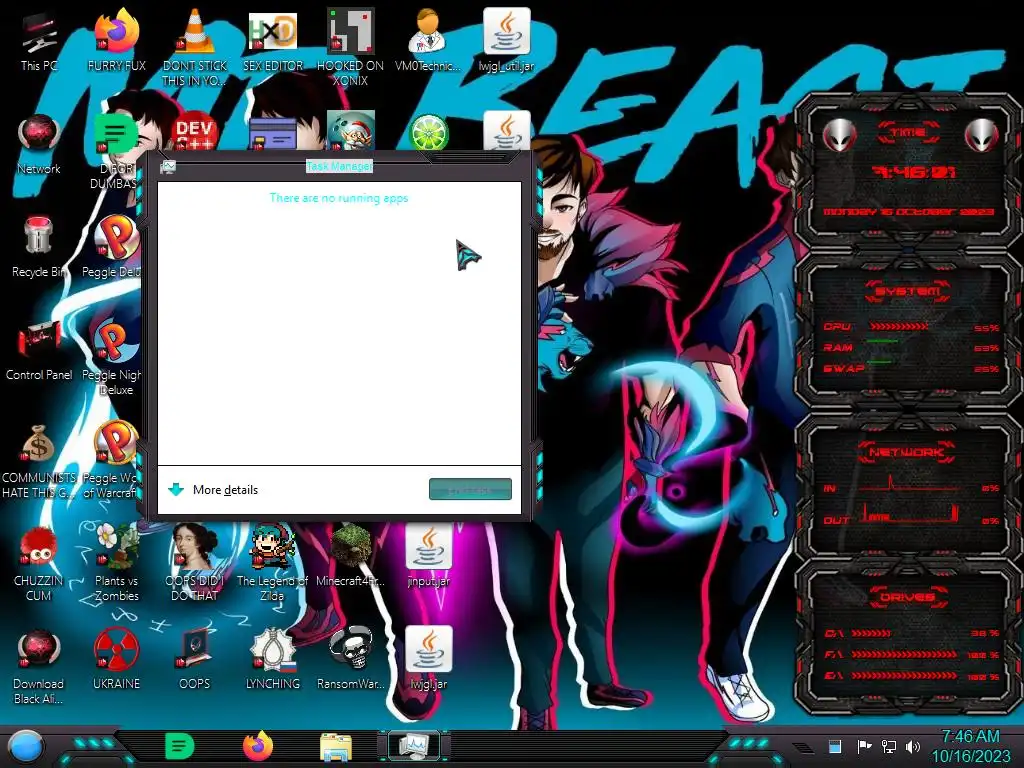Image resolution: width=1024 pixels, height=768 pixels.
Task: Select the DEV C++ shortcut icon
Action: pos(194,131)
